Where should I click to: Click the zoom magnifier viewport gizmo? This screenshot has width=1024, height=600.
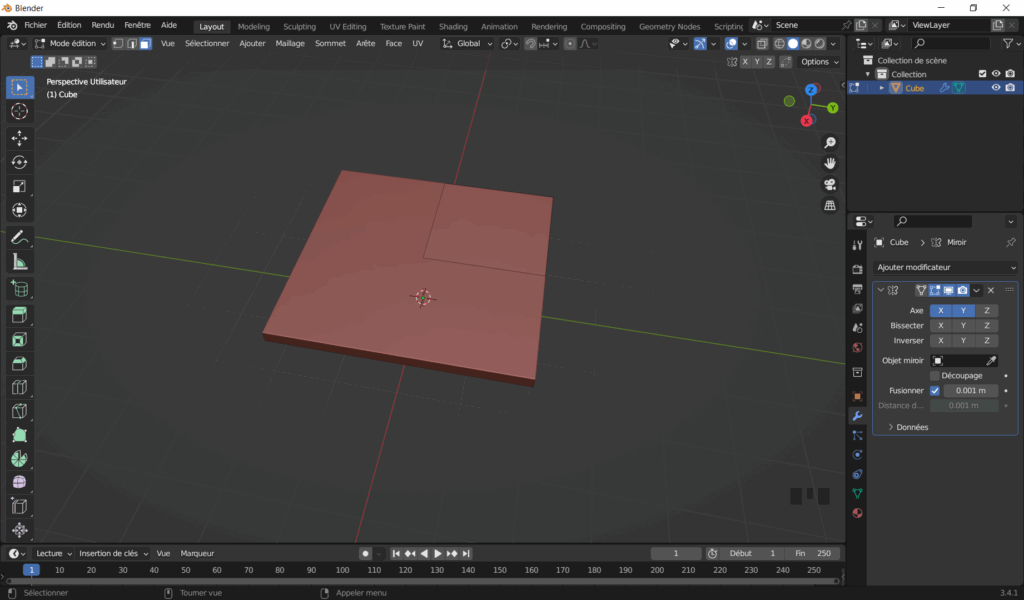pos(830,142)
